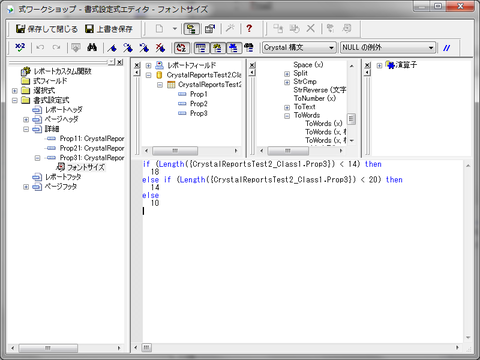Collapse the ToWords function node
The image size is (480, 360).
287,116
